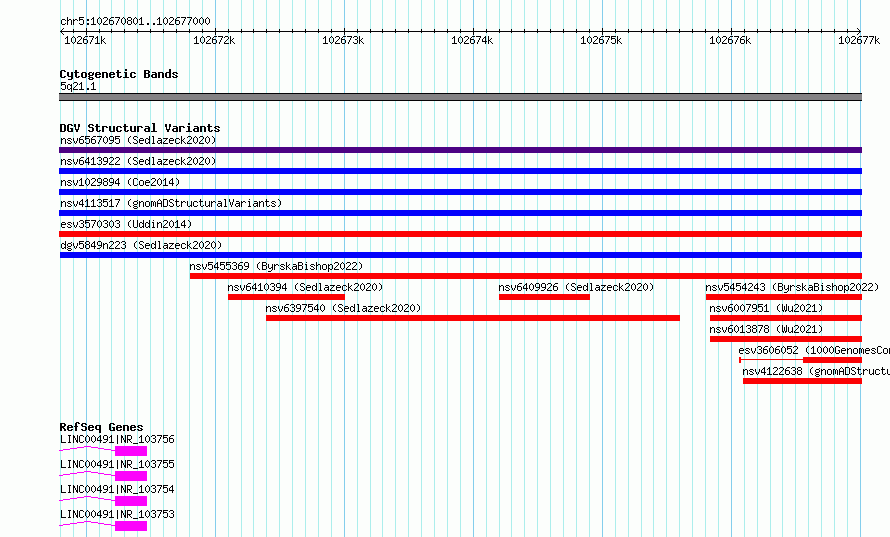
Task: Click the esv3606052 thick red bar
Action: (833, 360)
